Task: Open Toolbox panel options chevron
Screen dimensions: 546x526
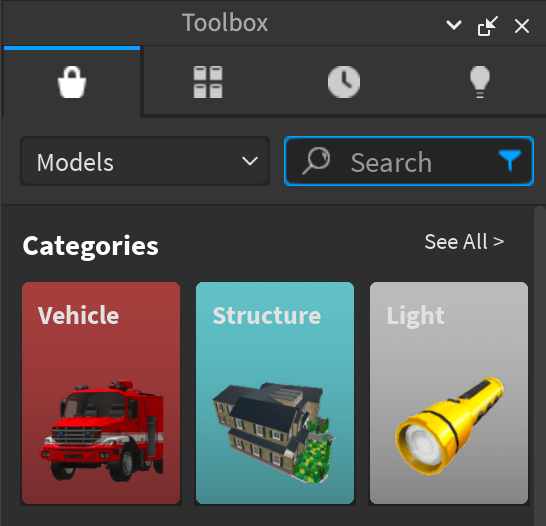Action: [454, 25]
